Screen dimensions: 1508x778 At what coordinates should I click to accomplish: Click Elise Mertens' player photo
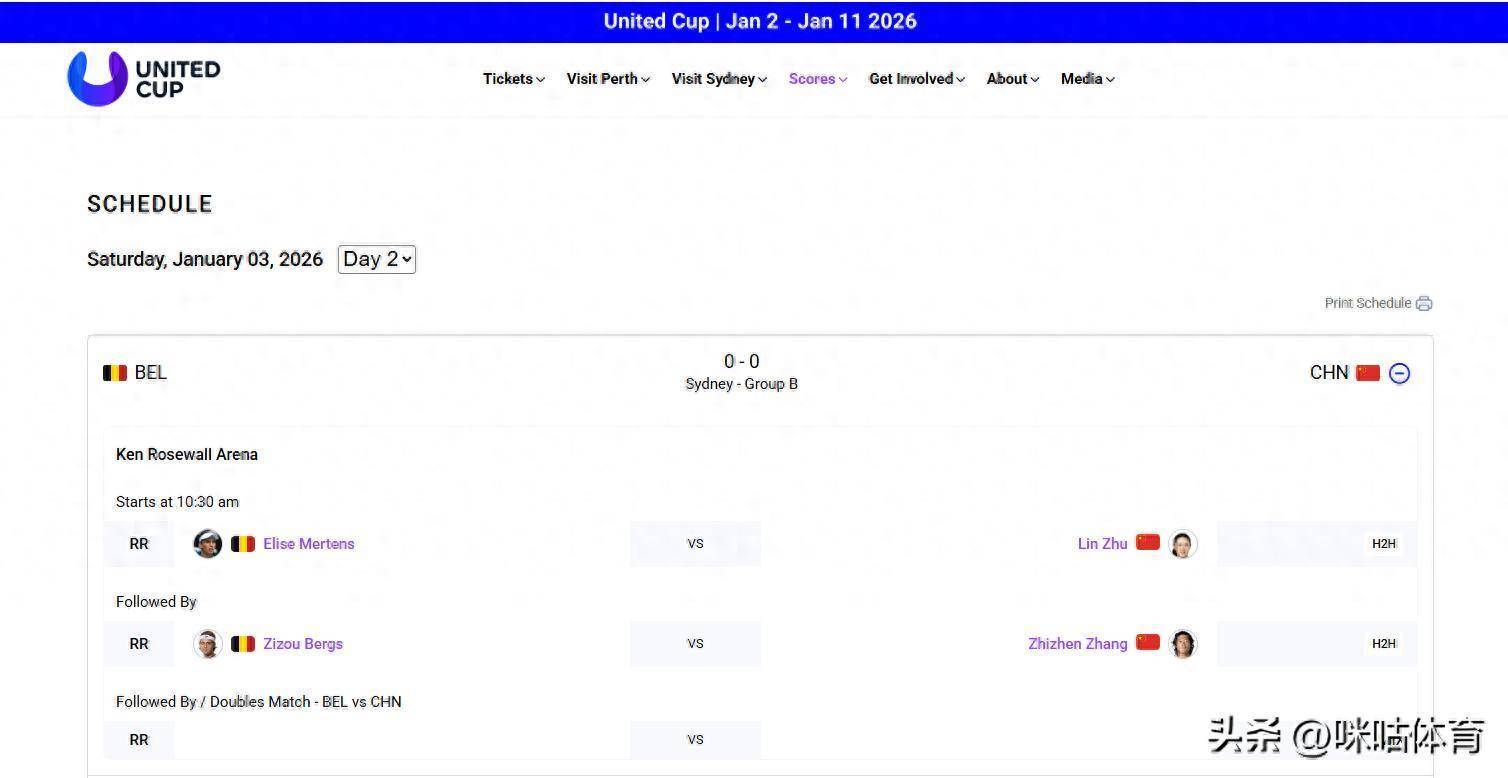click(x=207, y=544)
